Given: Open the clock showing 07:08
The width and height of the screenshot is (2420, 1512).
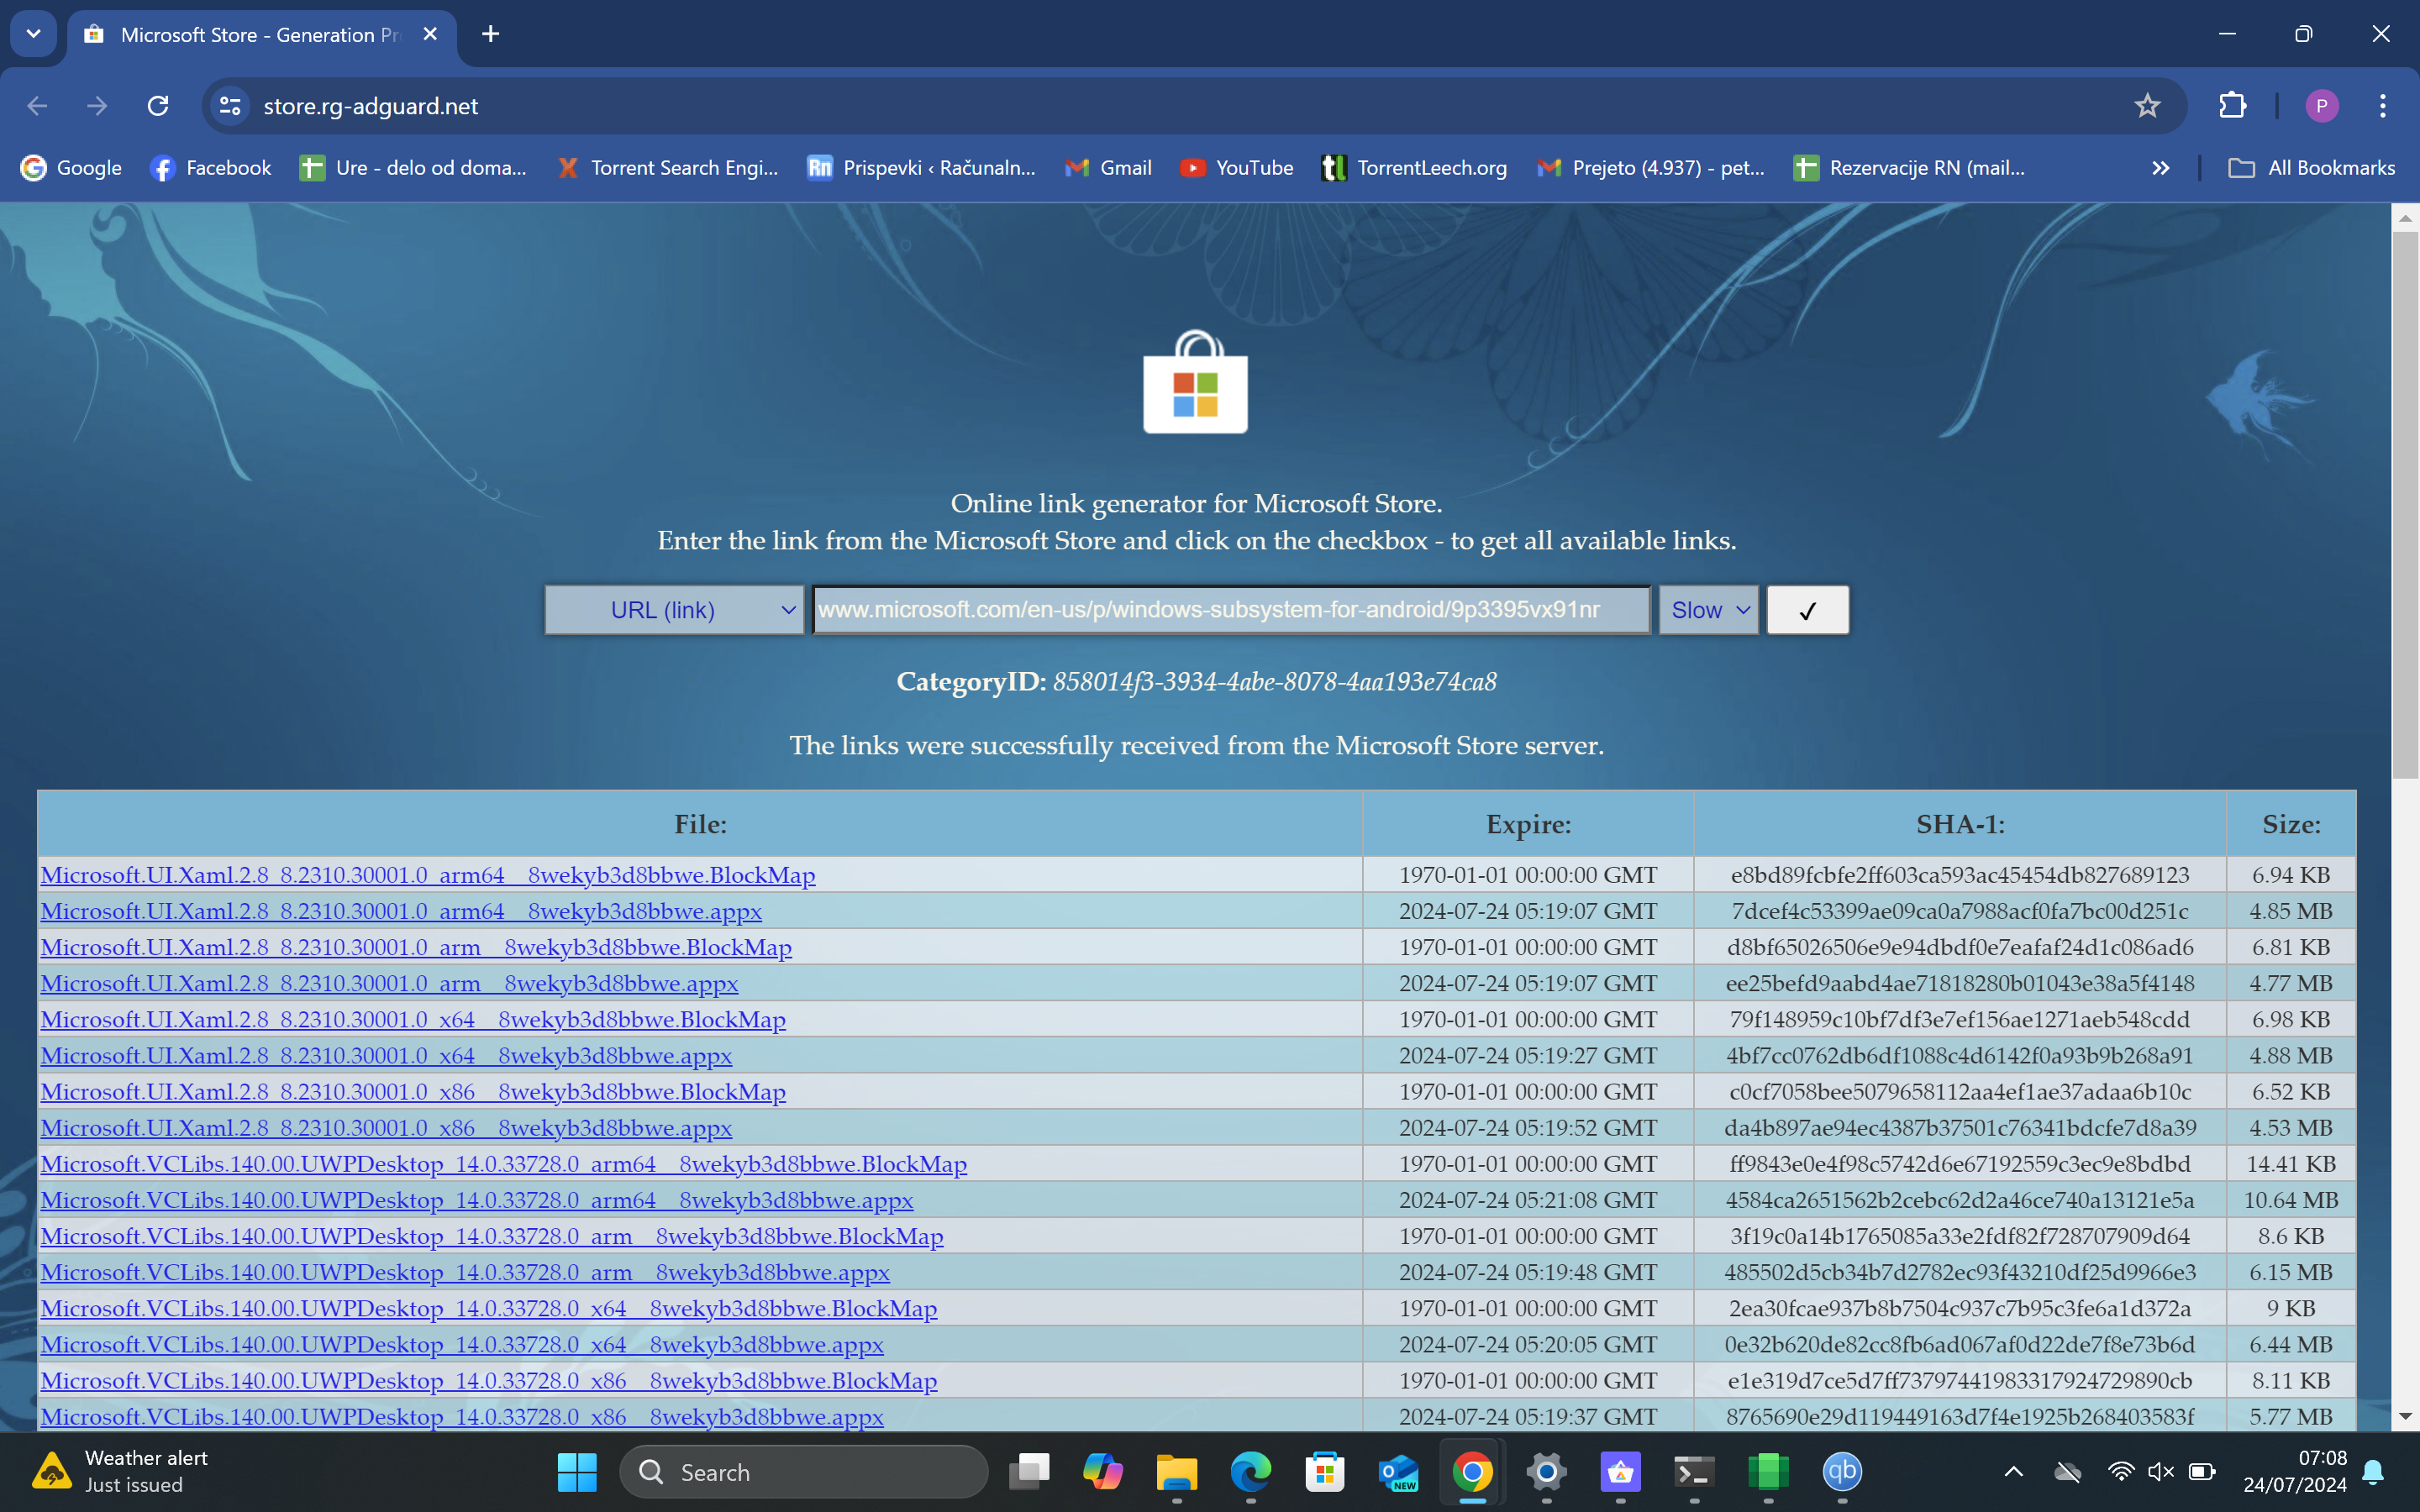Looking at the screenshot, I should 2295,1472.
